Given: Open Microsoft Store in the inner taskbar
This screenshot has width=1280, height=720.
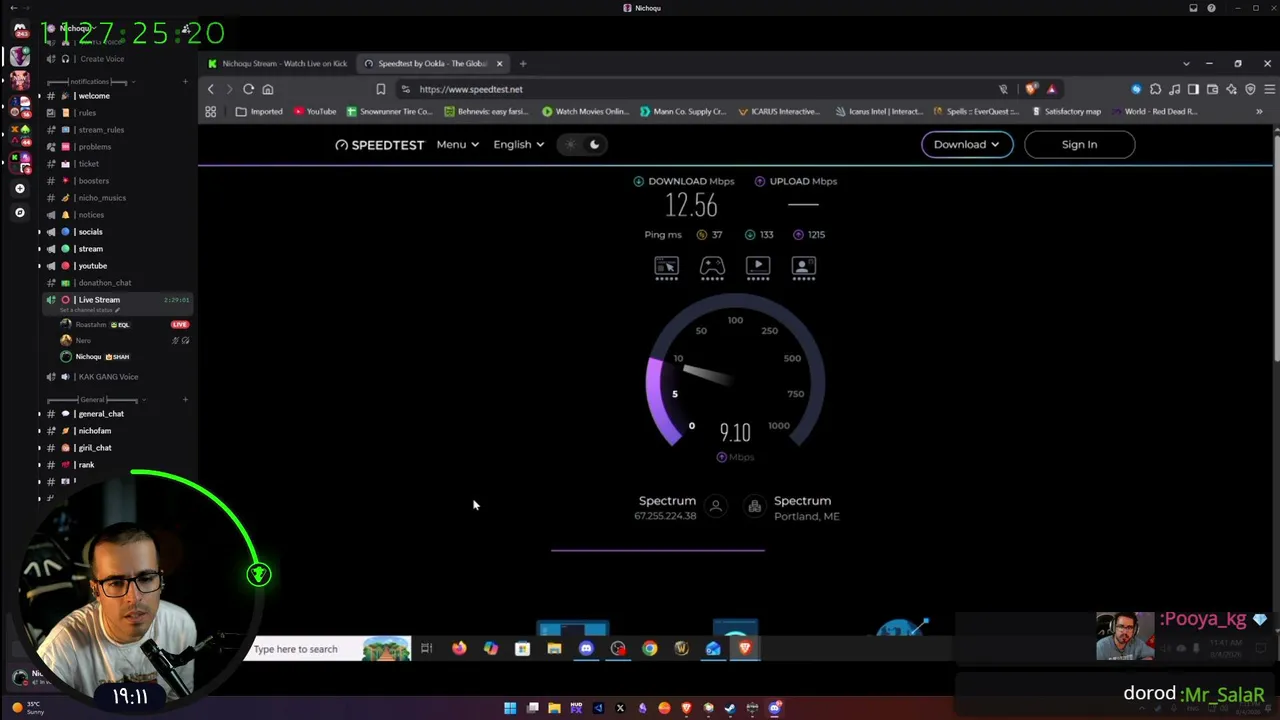Looking at the screenshot, I should coord(522,649).
